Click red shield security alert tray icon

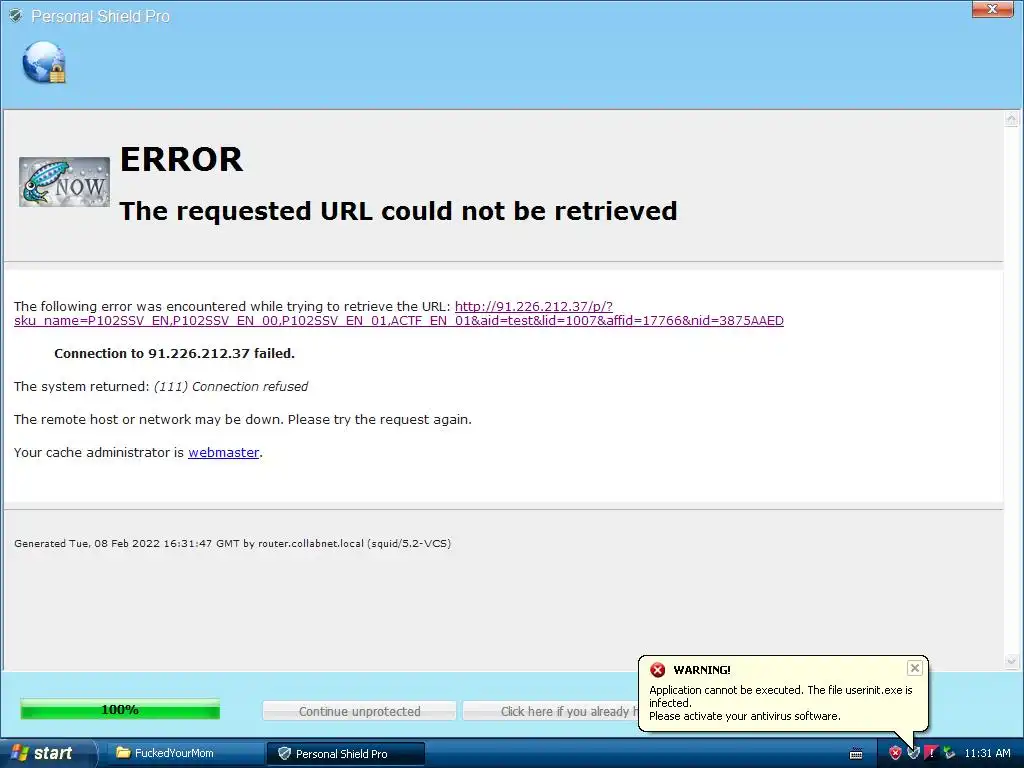coord(895,753)
